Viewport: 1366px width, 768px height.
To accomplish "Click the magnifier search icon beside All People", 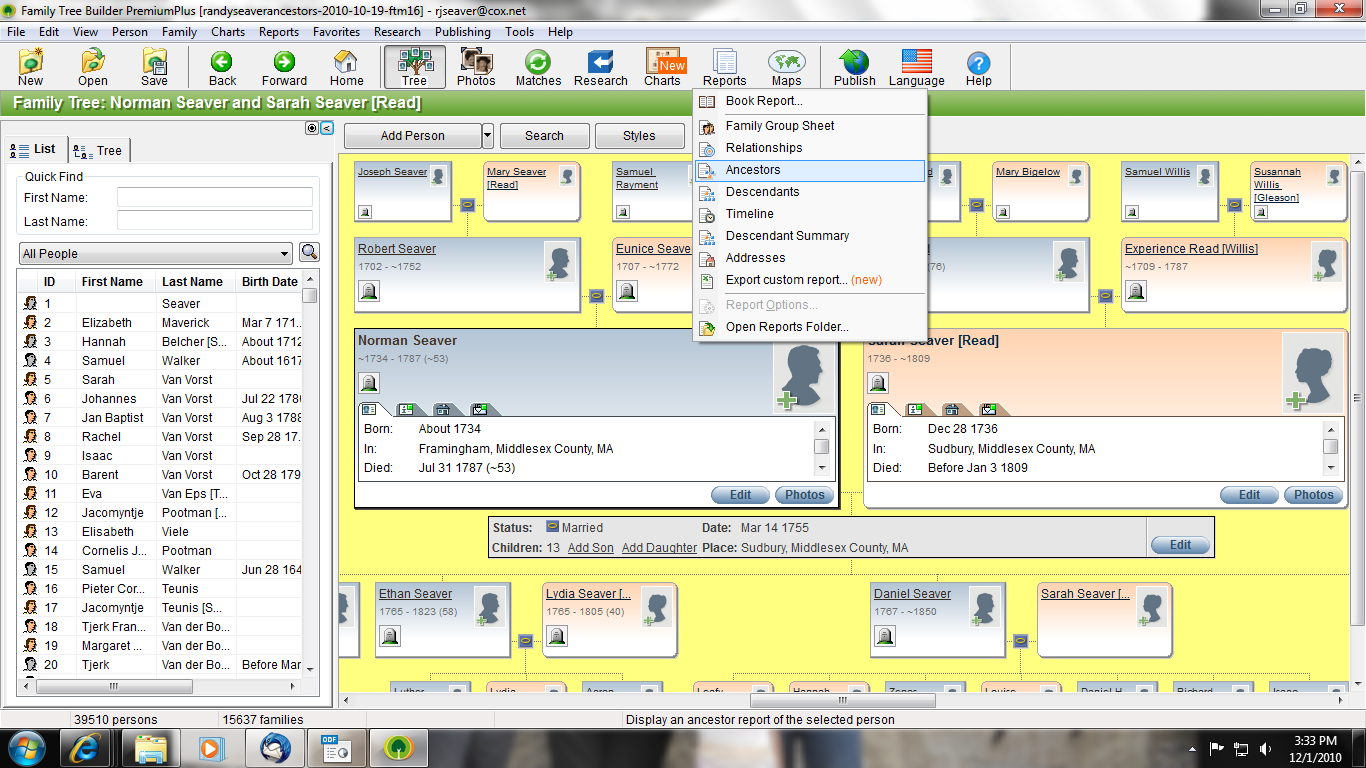I will click(309, 253).
